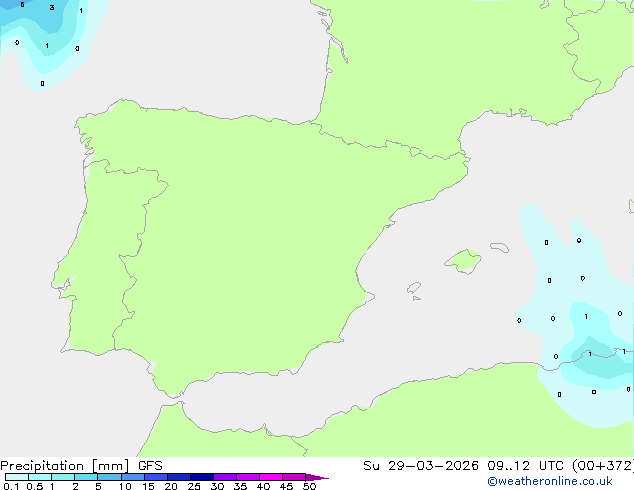This screenshot has width=634, height=490.
Task: Click the 5–10 mm legend swatch
Action: click(109, 477)
